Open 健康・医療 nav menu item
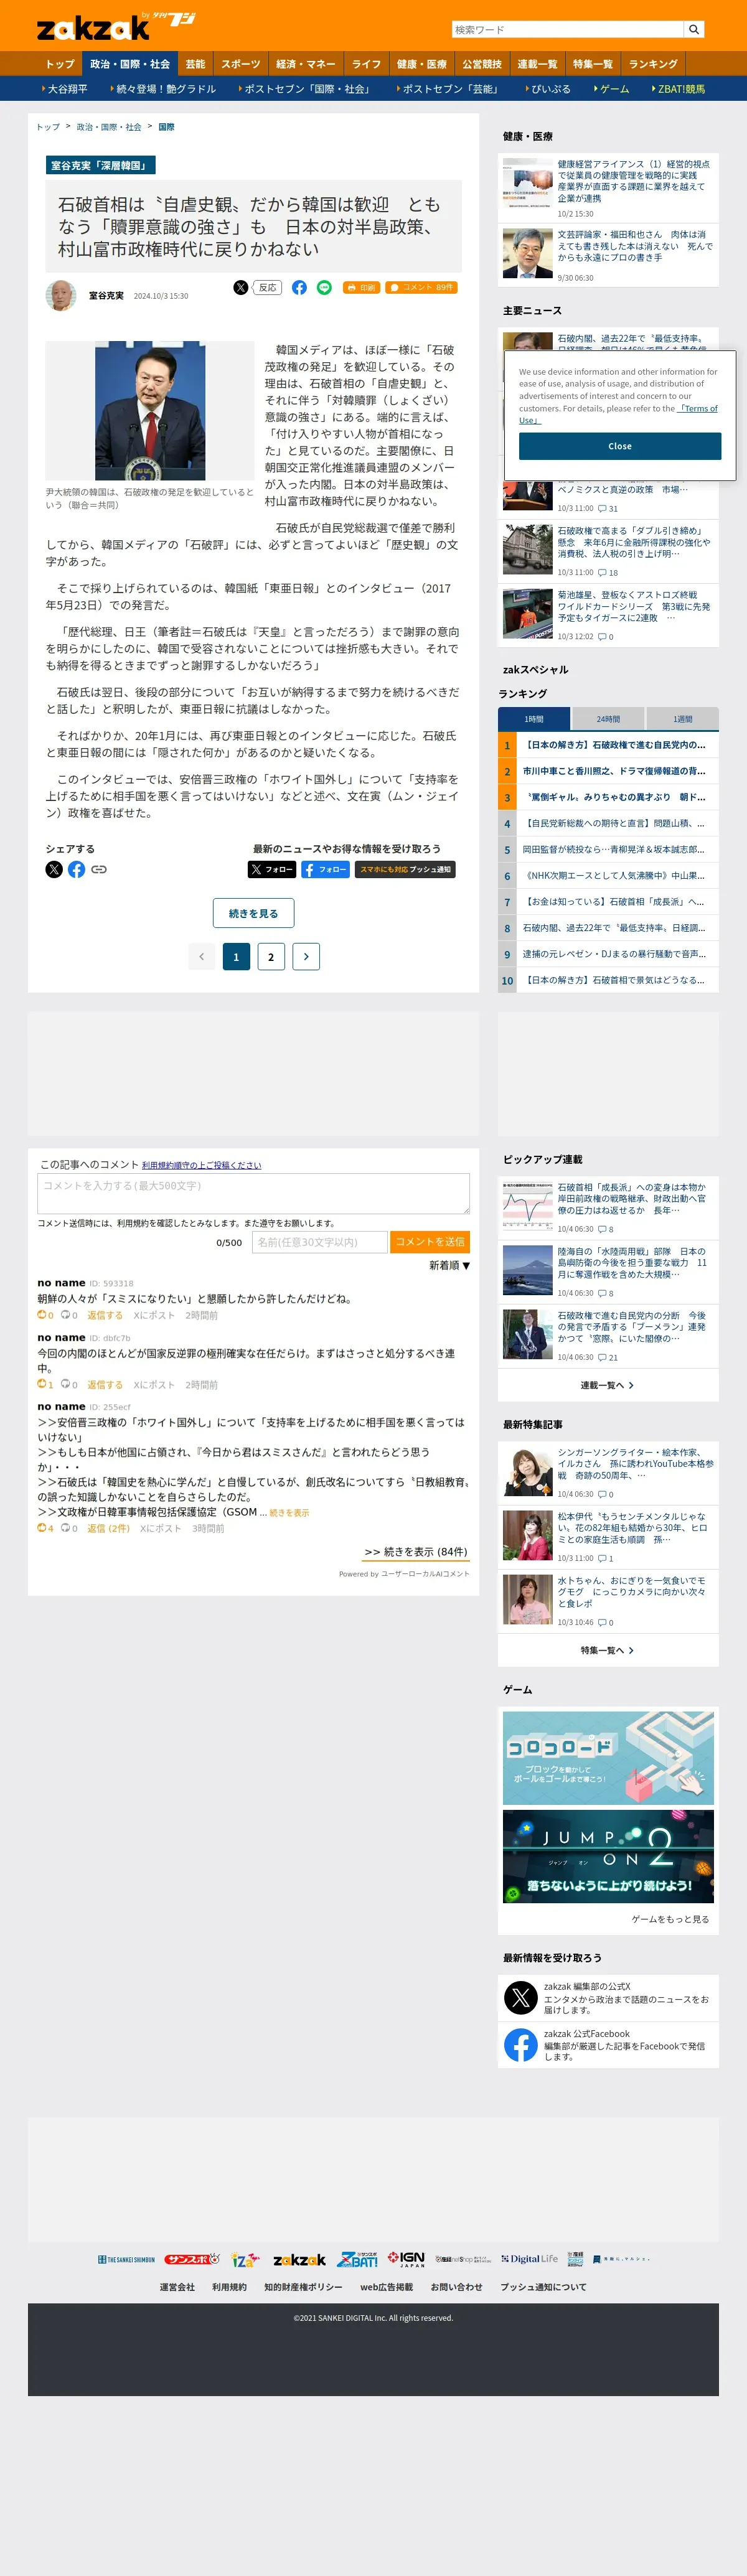Screen dimensions: 747x2576 point(422,64)
